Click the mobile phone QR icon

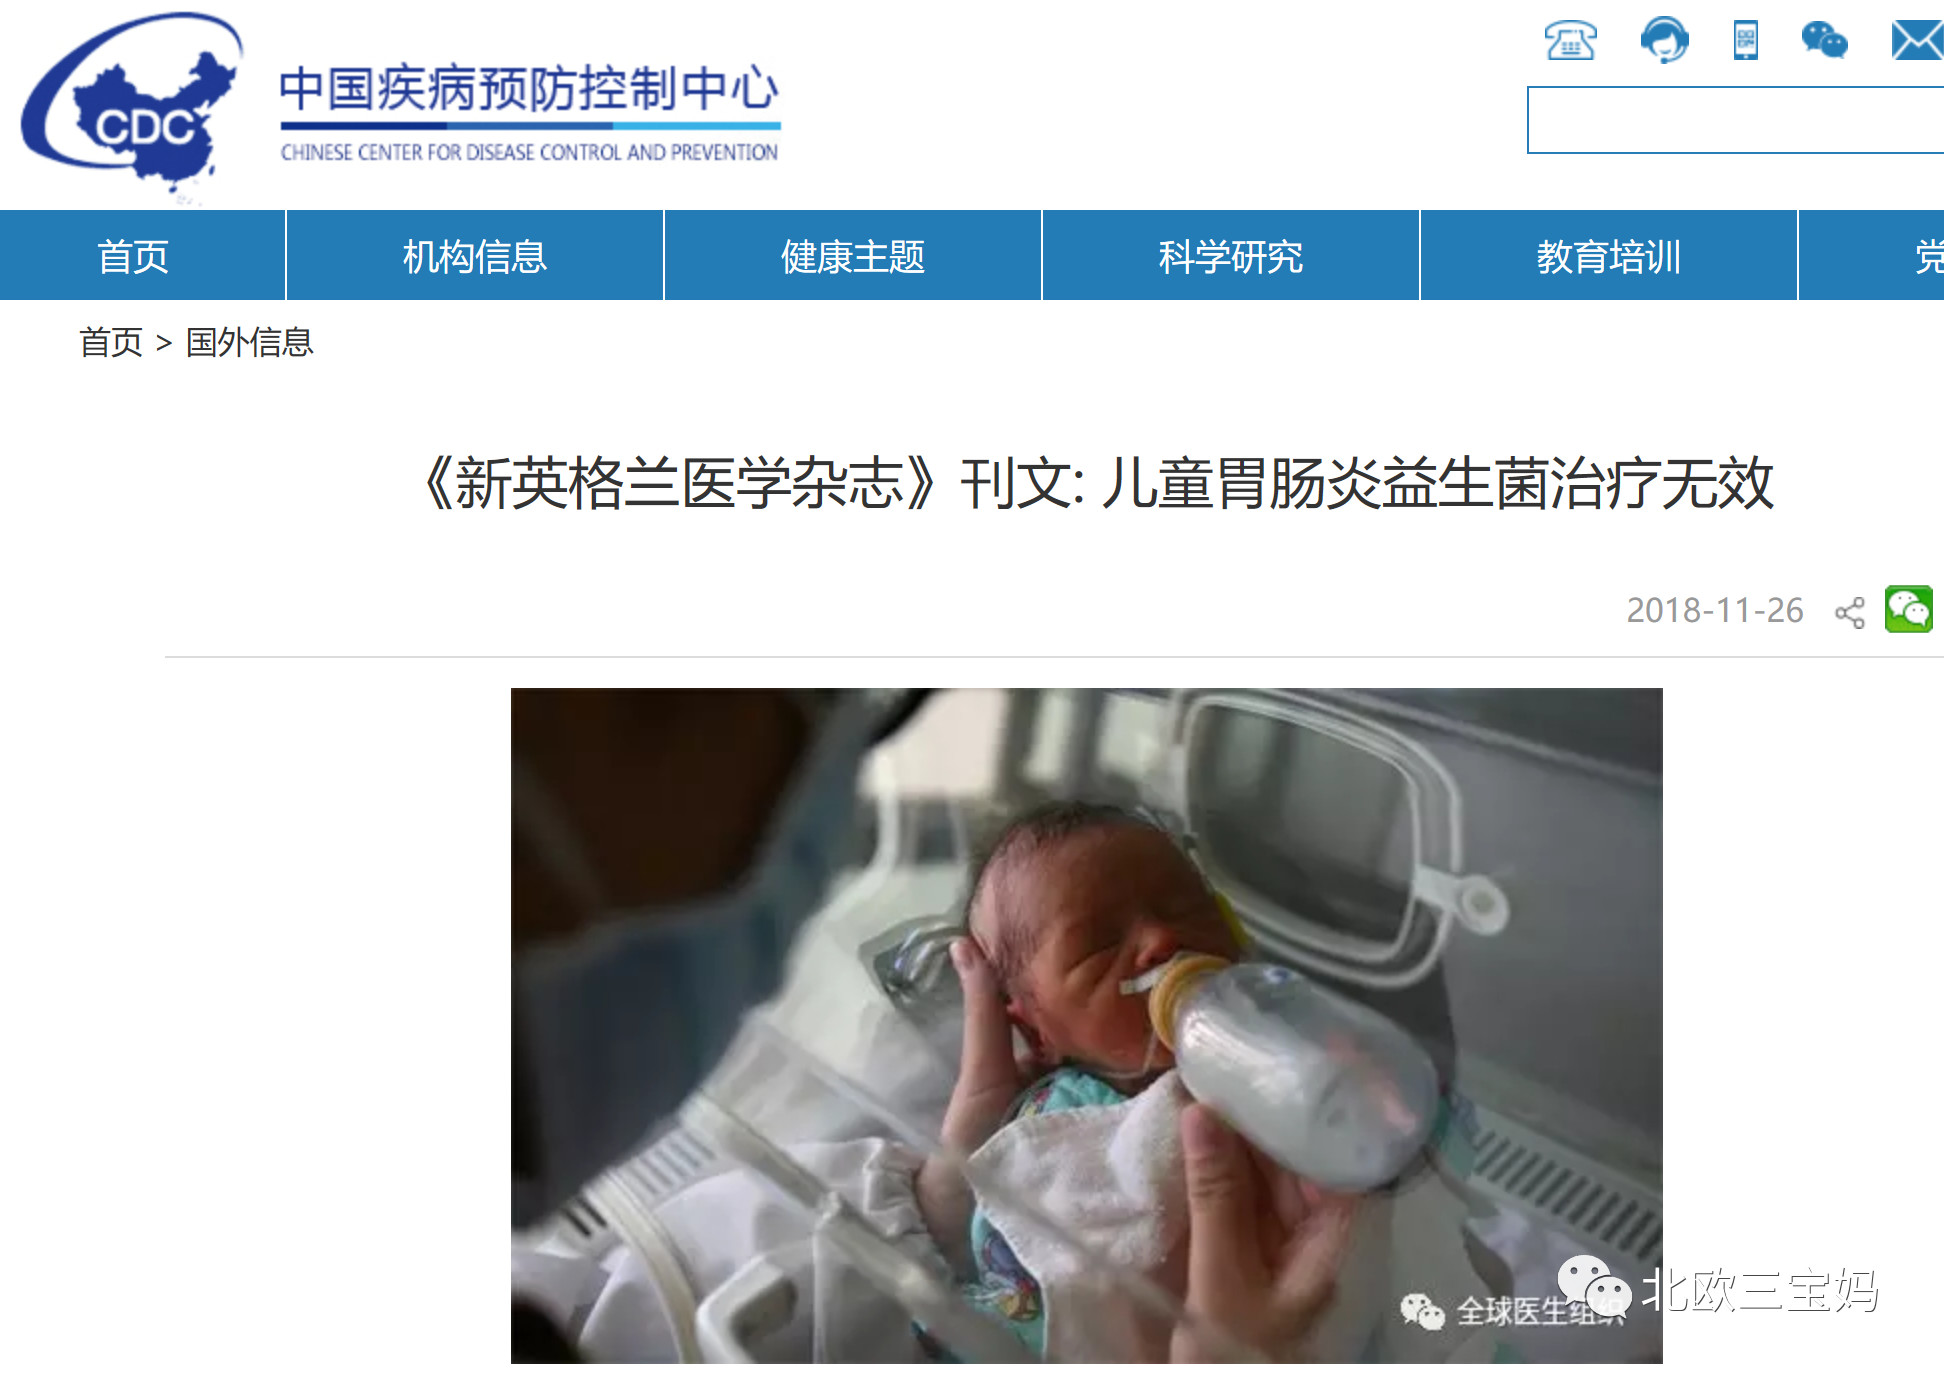1745,41
